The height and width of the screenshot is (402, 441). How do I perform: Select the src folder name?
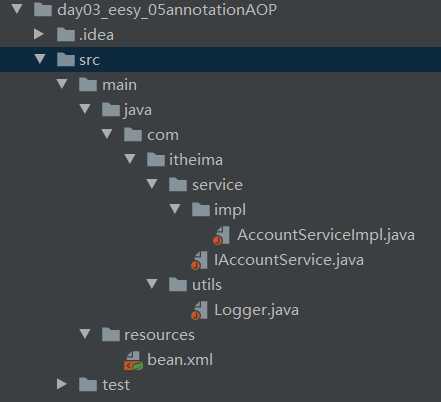(x=89, y=60)
